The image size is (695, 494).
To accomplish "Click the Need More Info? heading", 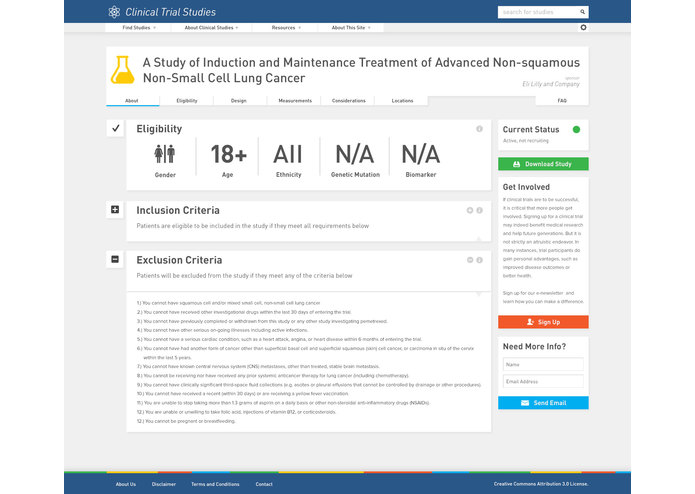I will tap(534, 346).
